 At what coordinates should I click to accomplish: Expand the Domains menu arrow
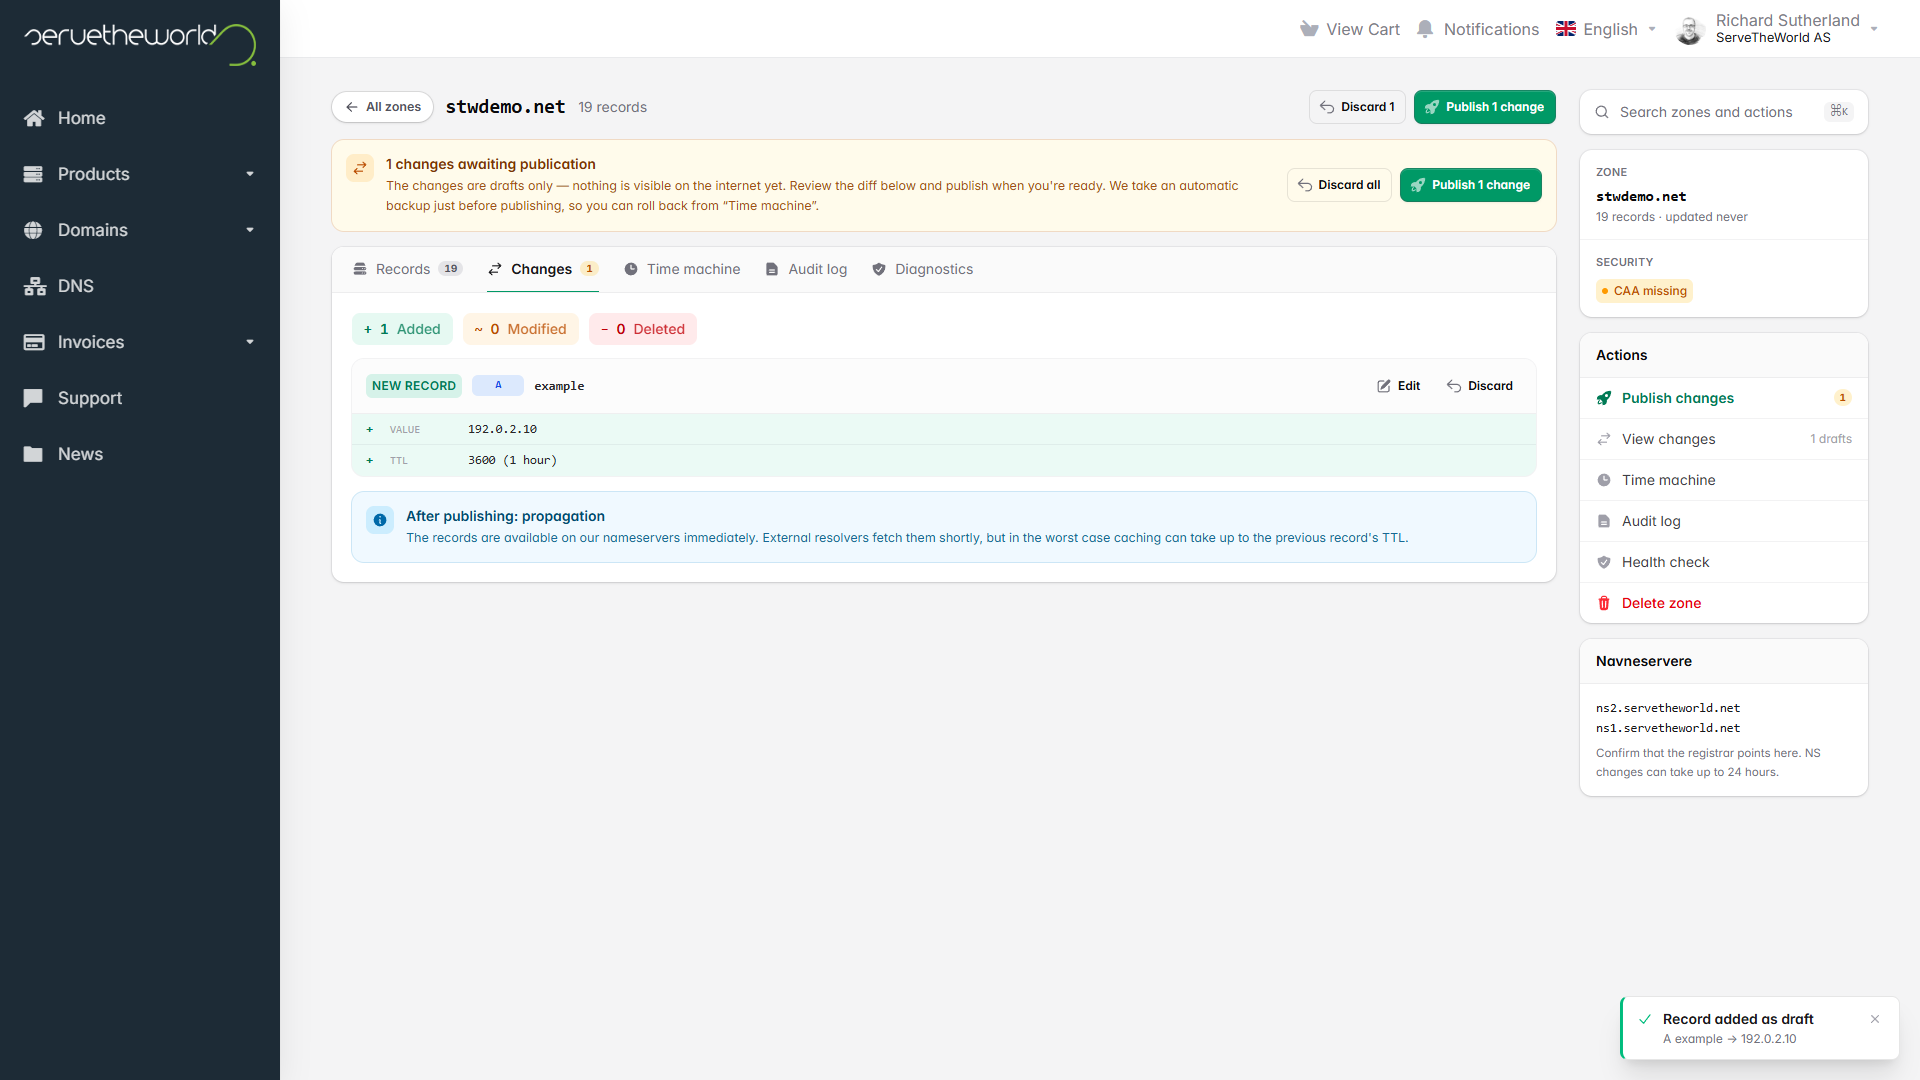tap(250, 230)
